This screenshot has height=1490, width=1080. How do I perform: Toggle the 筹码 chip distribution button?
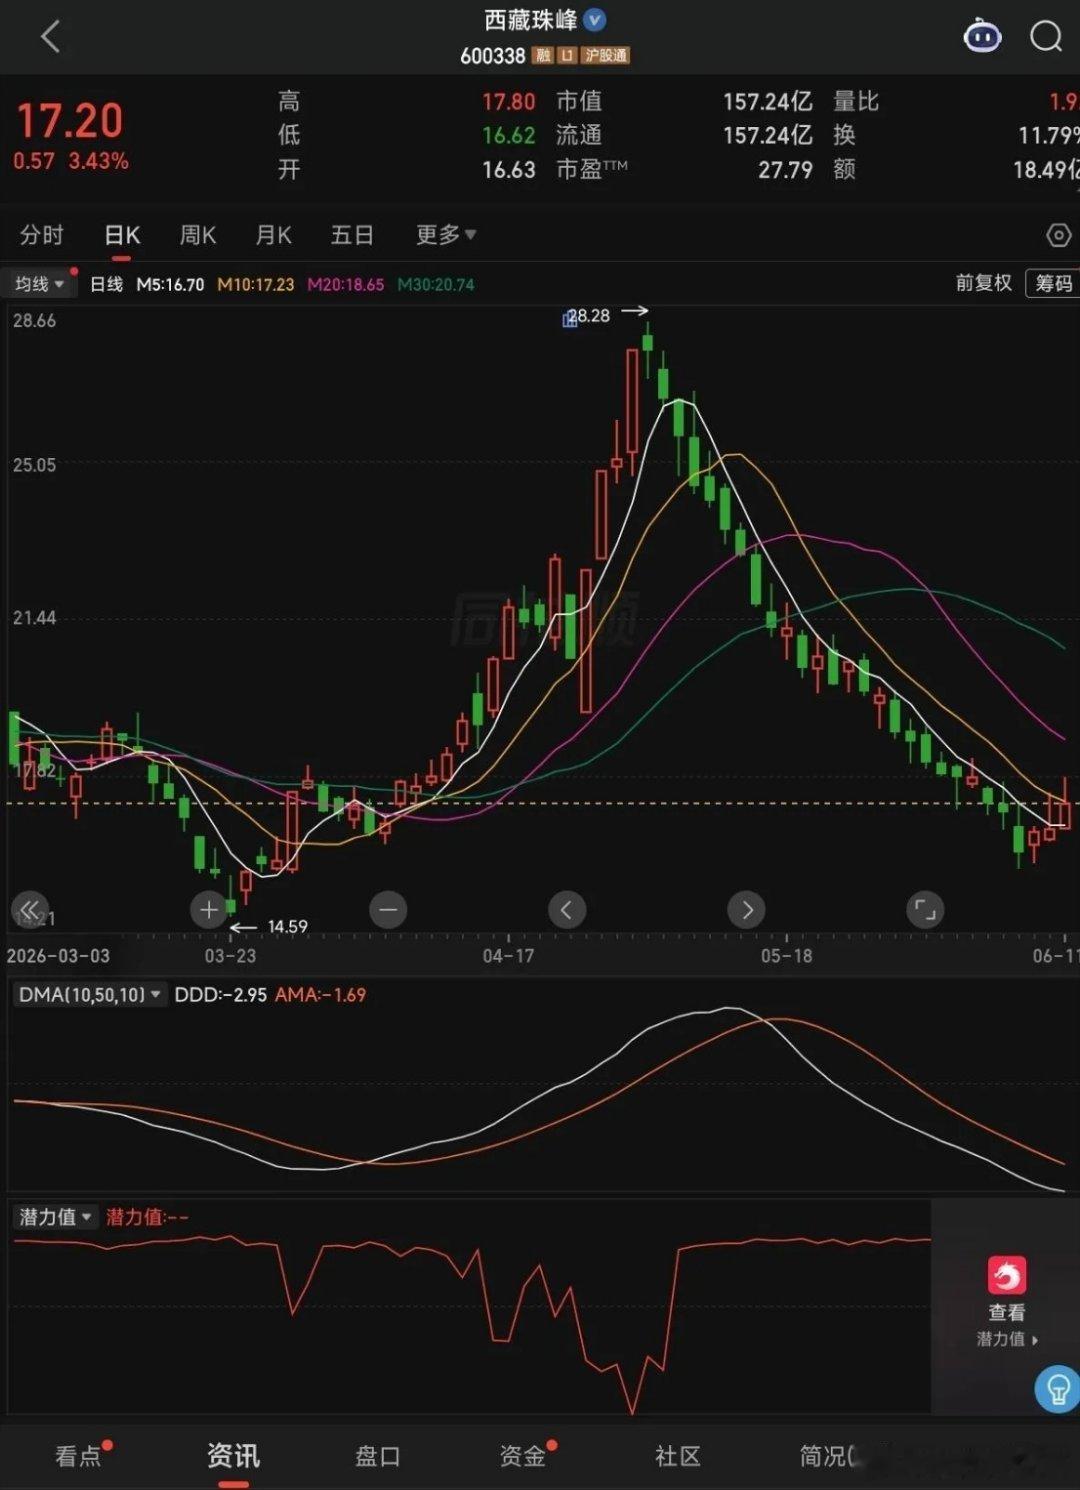coord(1053,283)
